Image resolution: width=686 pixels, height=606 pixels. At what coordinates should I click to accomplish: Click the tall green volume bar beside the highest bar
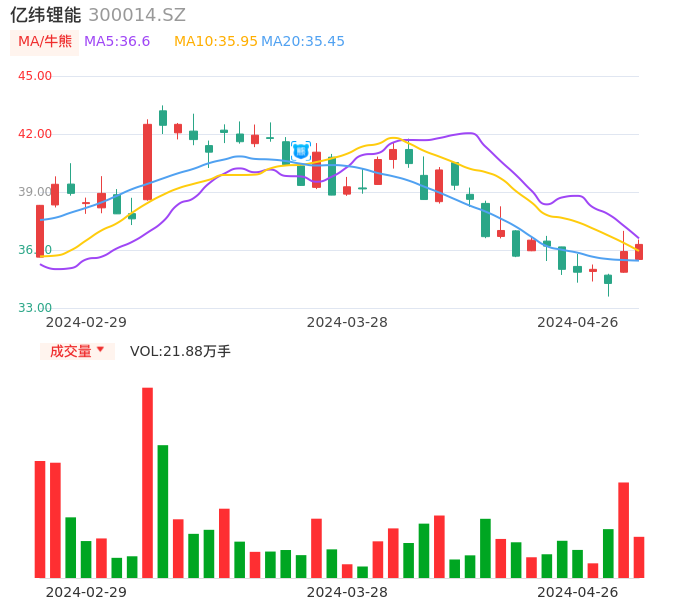pyautogui.click(x=163, y=511)
